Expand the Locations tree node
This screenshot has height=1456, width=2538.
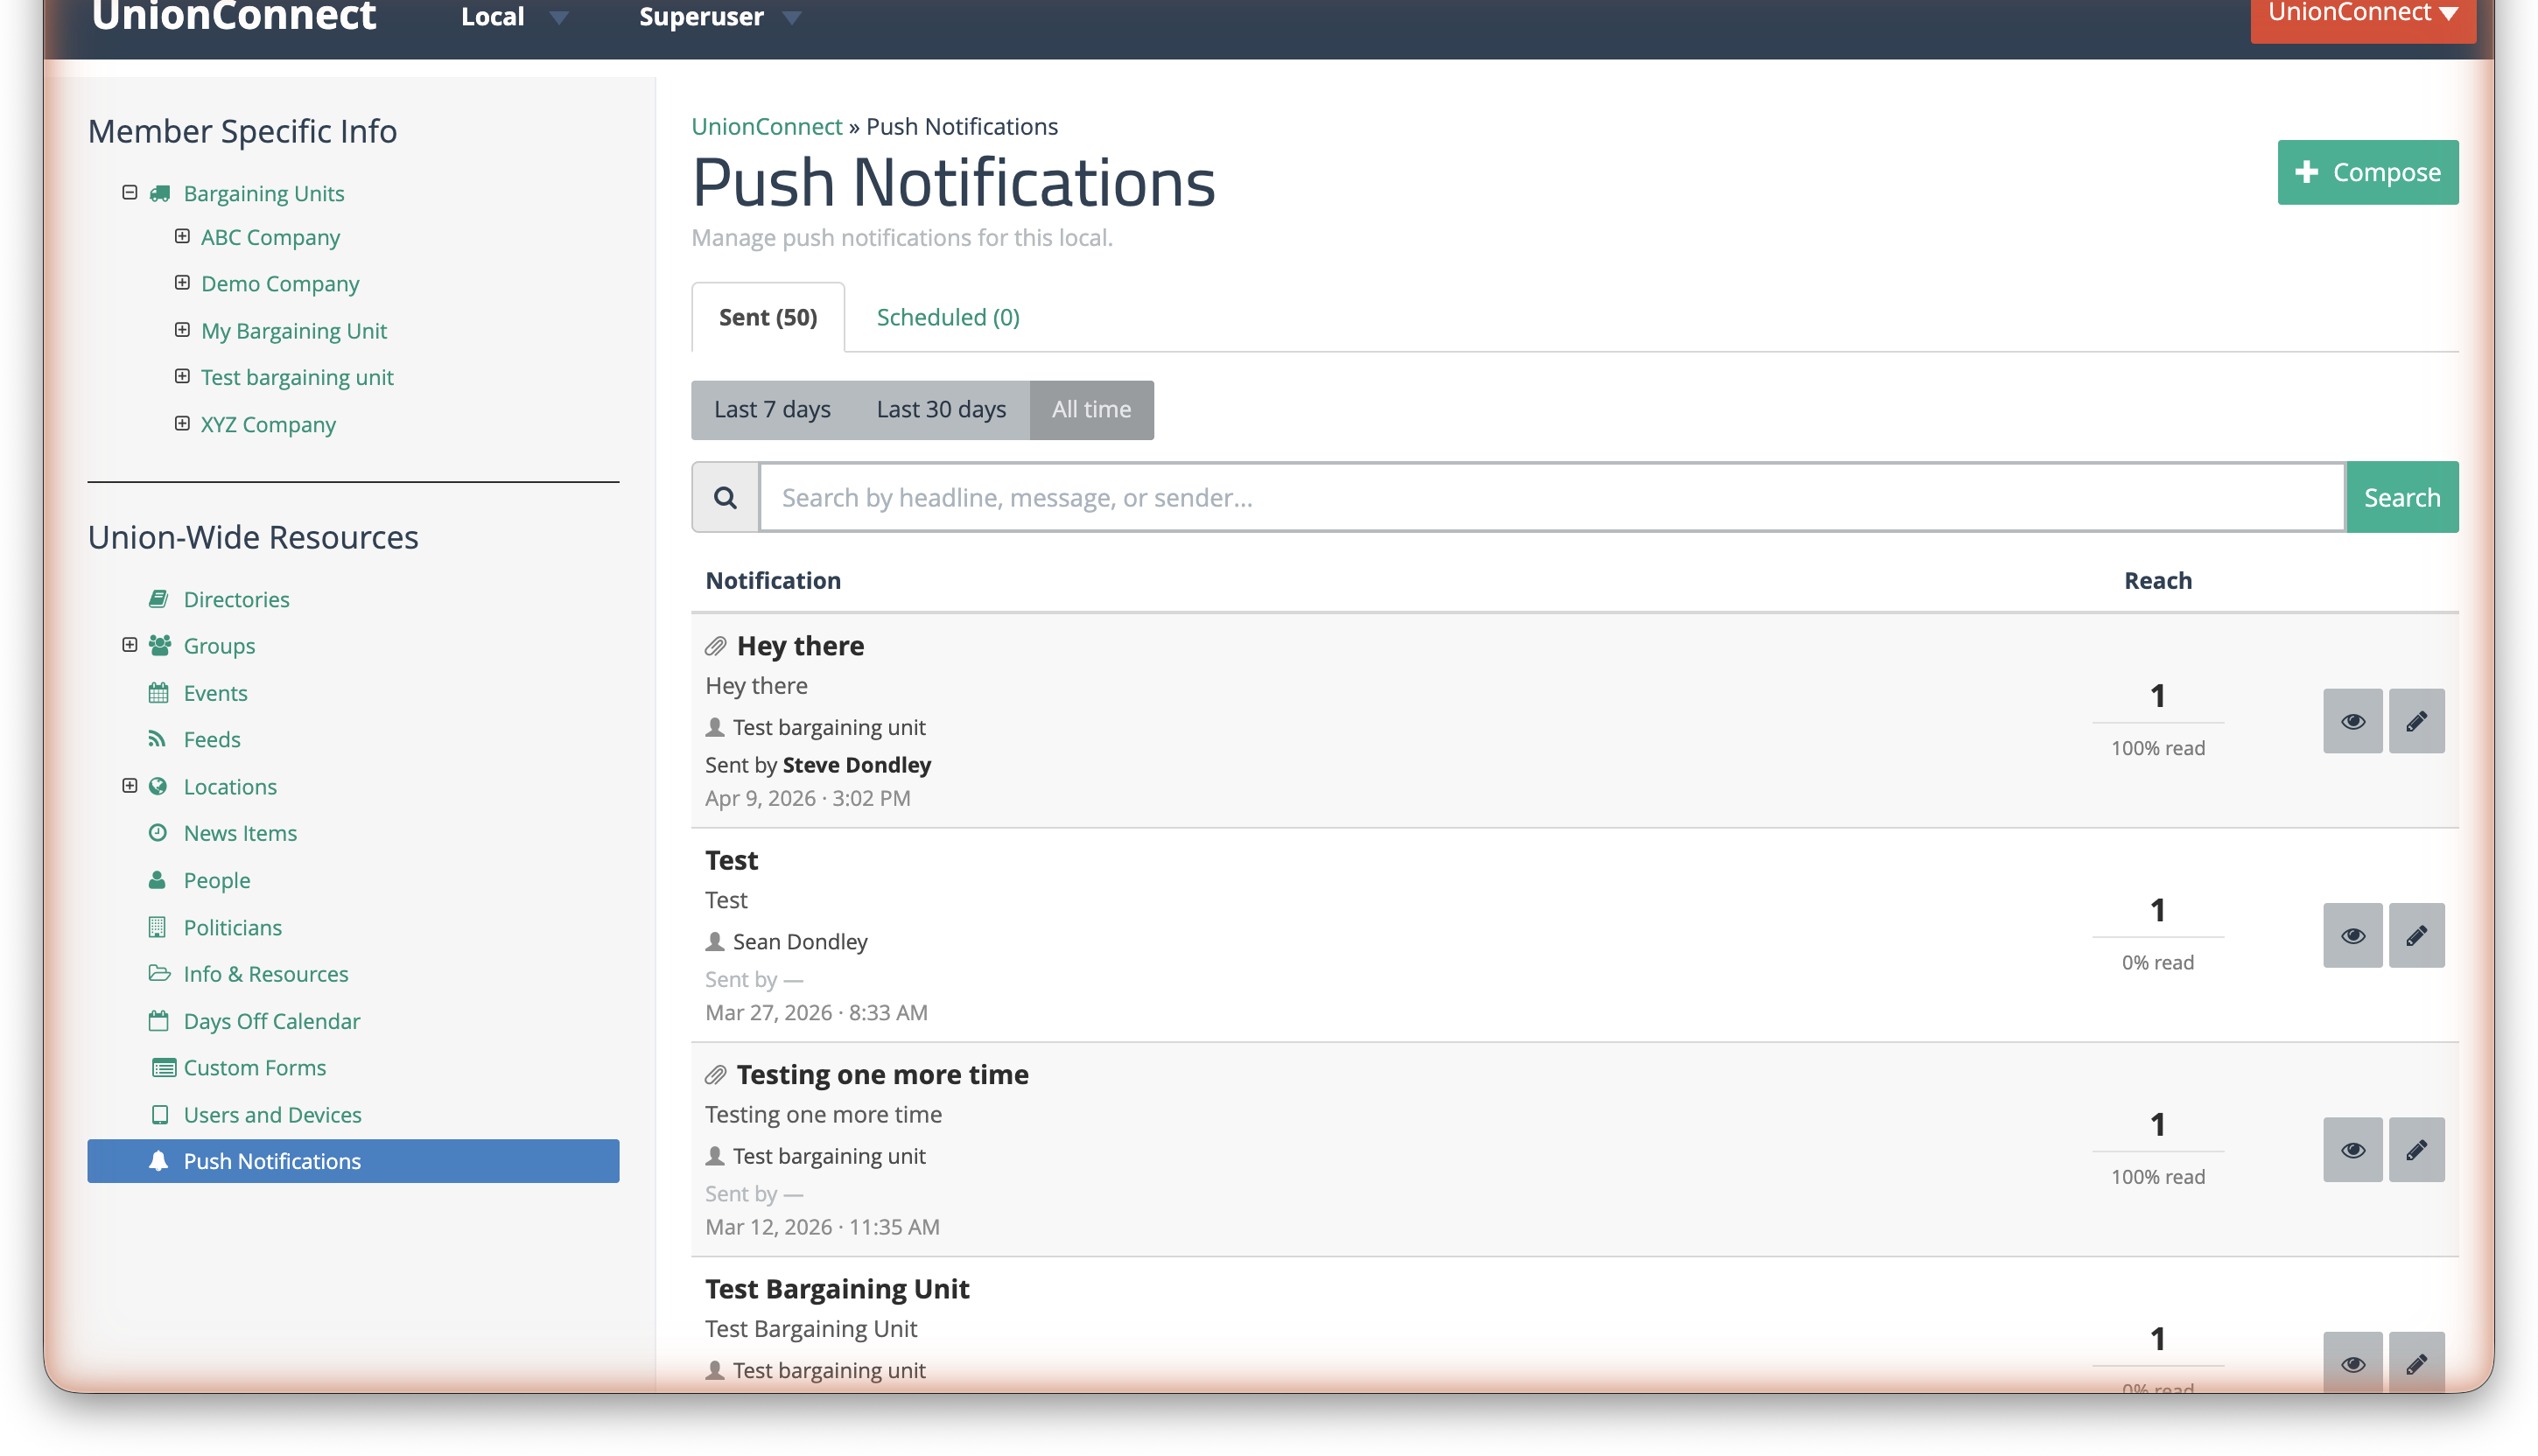click(130, 786)
